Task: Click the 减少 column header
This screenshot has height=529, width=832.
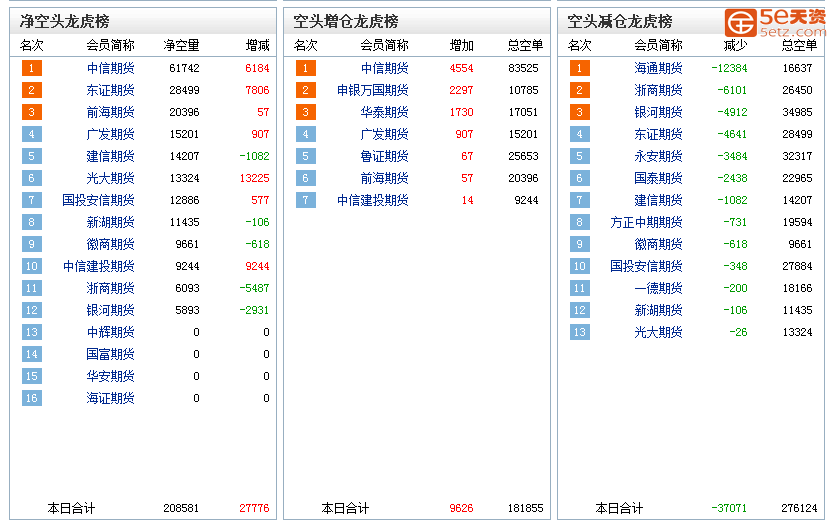Action: (735, 46)
